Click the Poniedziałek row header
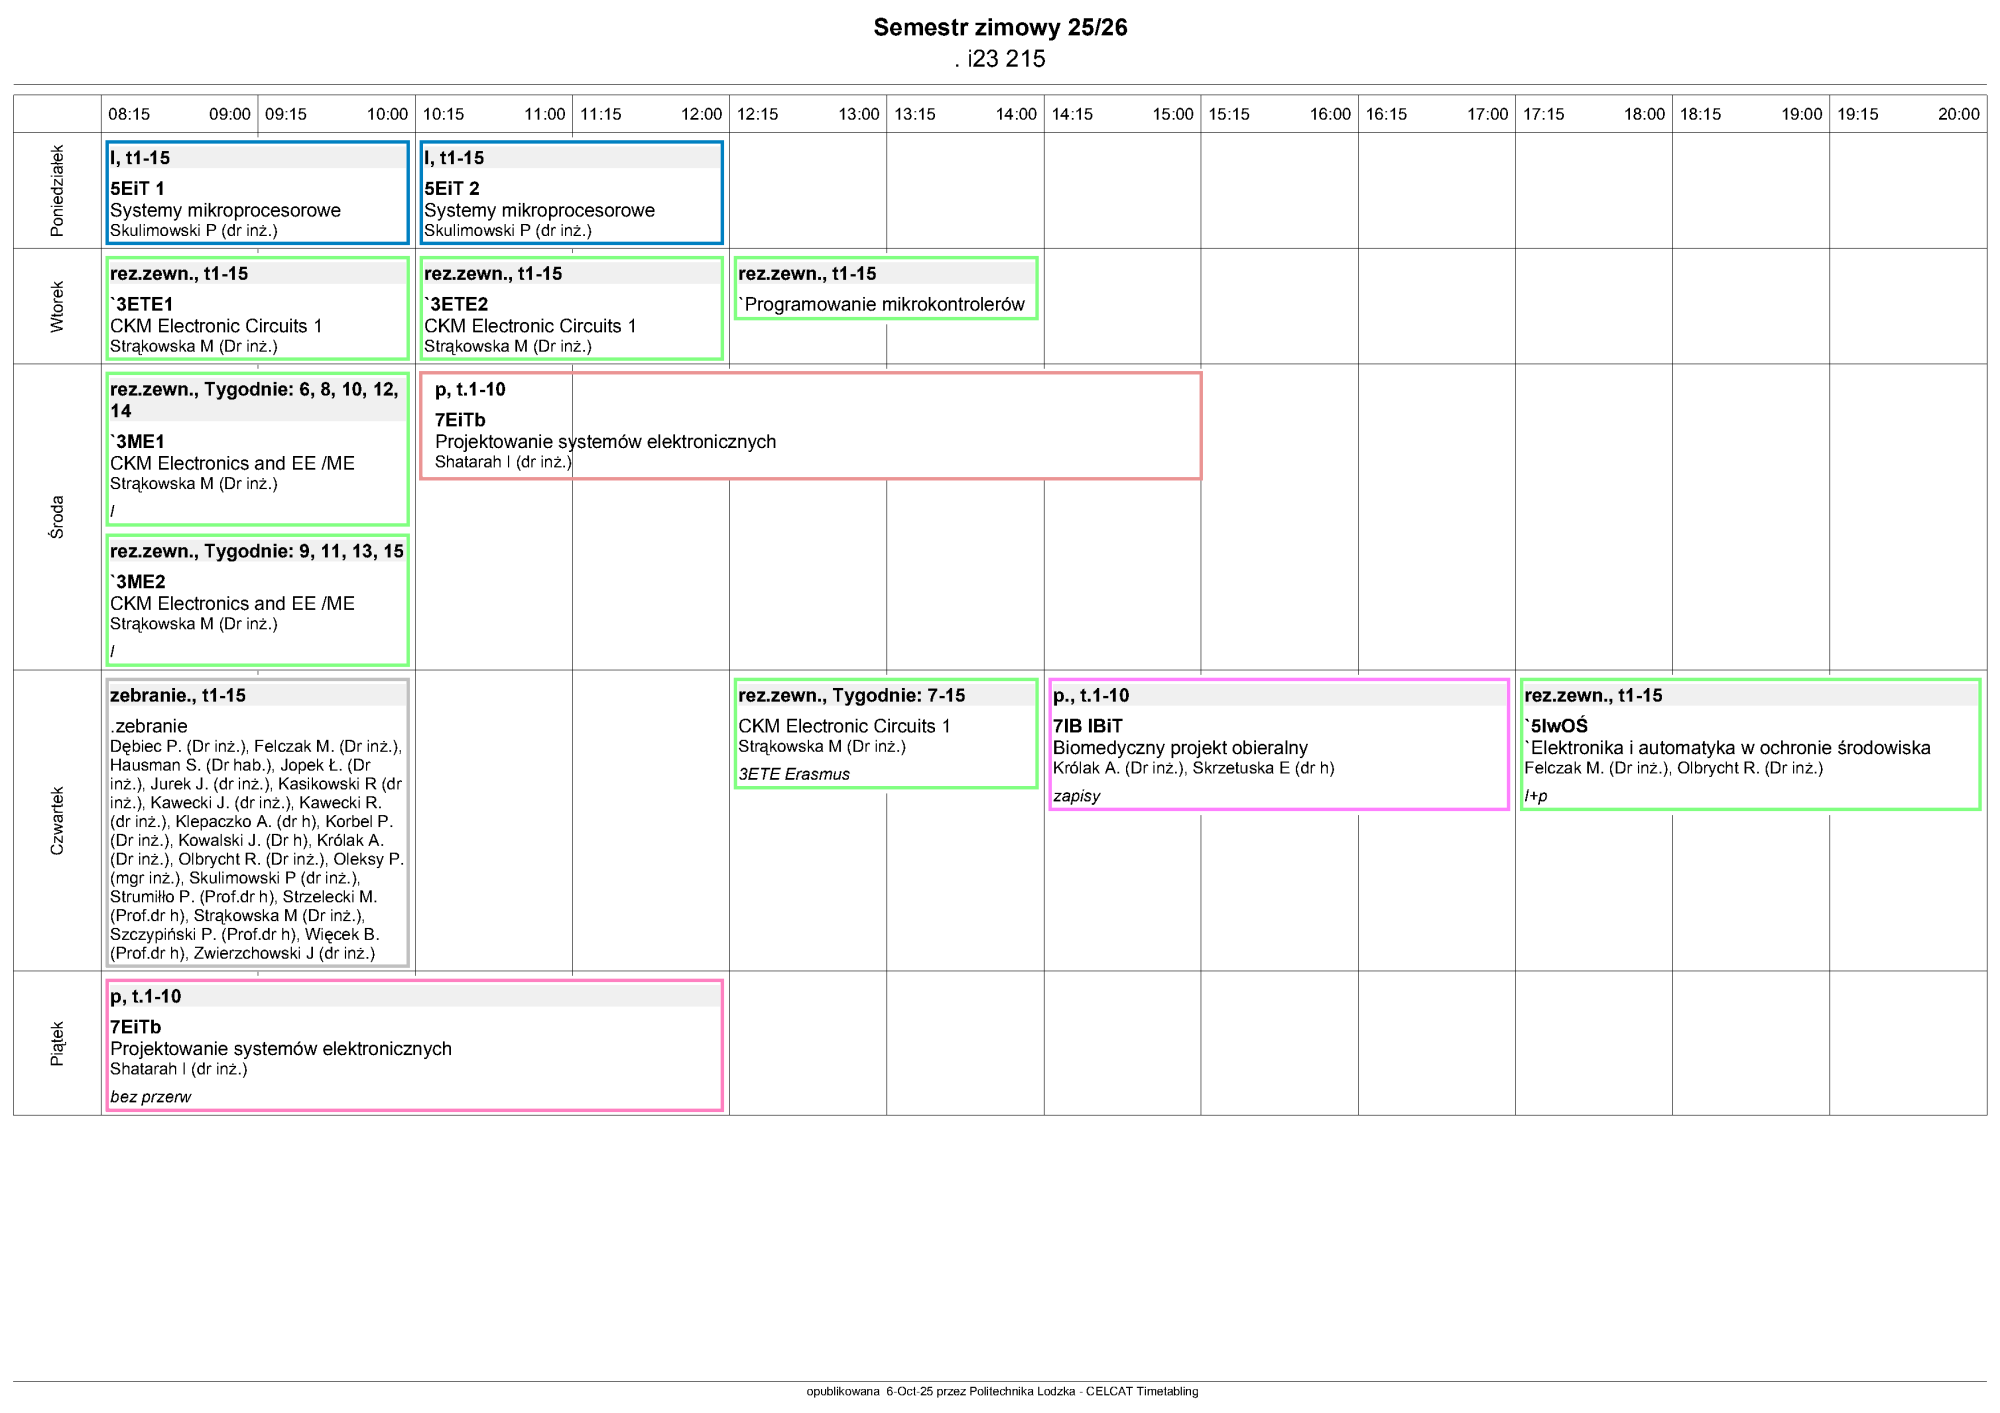 click(x=57, y=191)
